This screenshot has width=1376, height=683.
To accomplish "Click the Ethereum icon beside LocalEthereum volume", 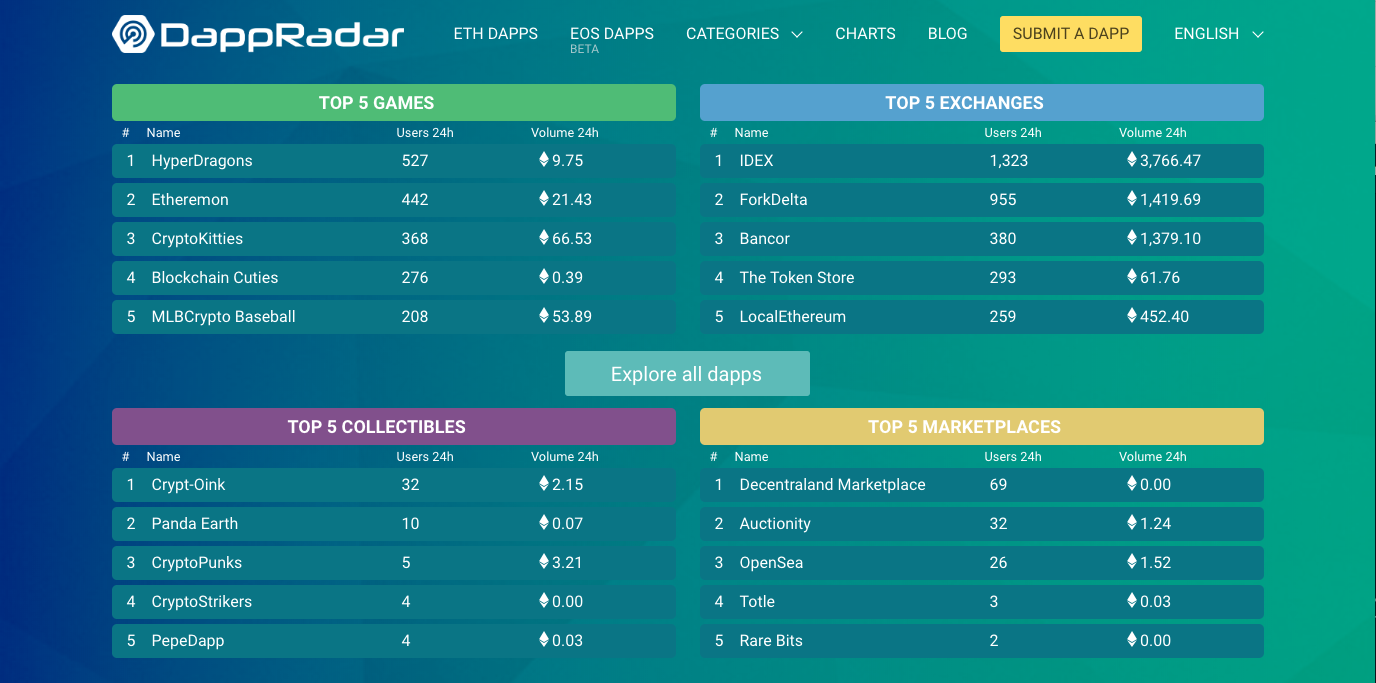I will pos(1132,316).
